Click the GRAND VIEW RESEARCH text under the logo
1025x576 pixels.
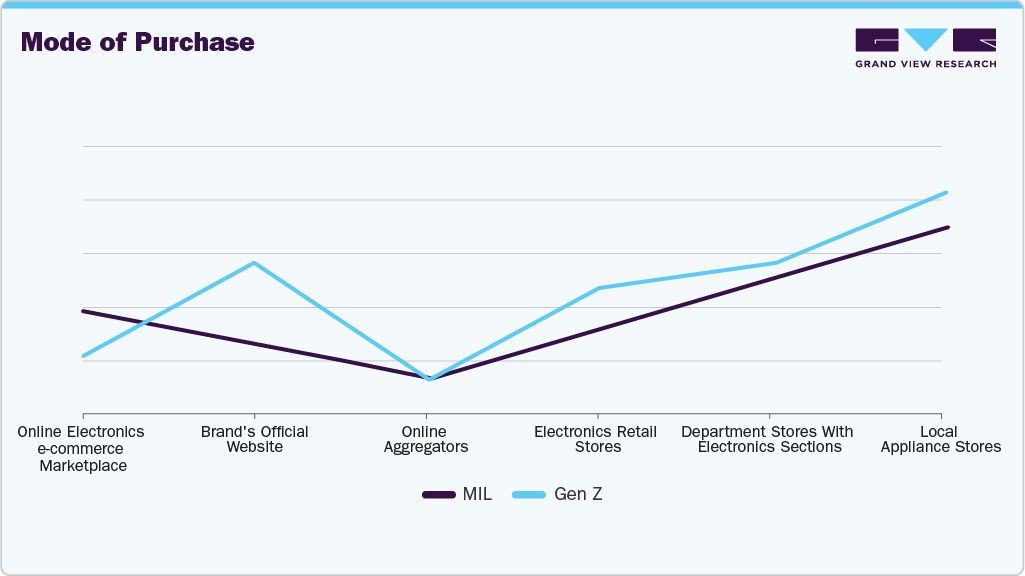pyautogui.click(x=925, y=64)
